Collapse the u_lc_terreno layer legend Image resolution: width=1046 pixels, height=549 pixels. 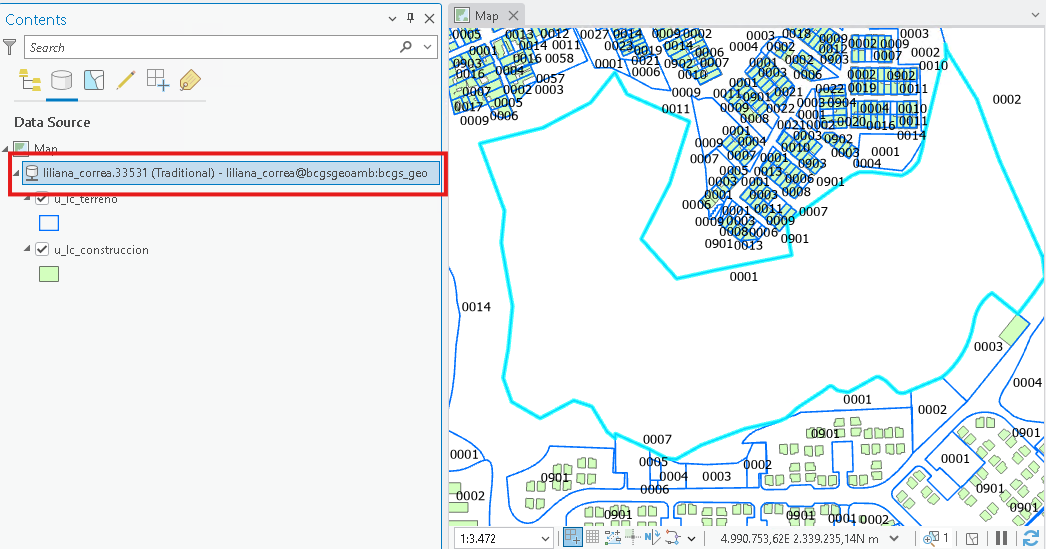point(27,198)
